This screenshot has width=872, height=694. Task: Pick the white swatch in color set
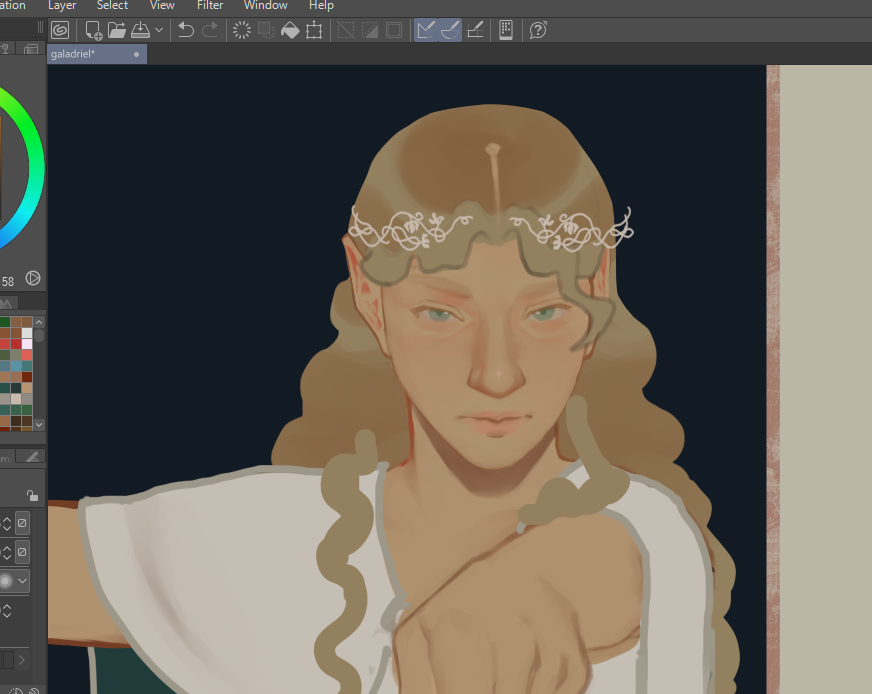(27, 333)
